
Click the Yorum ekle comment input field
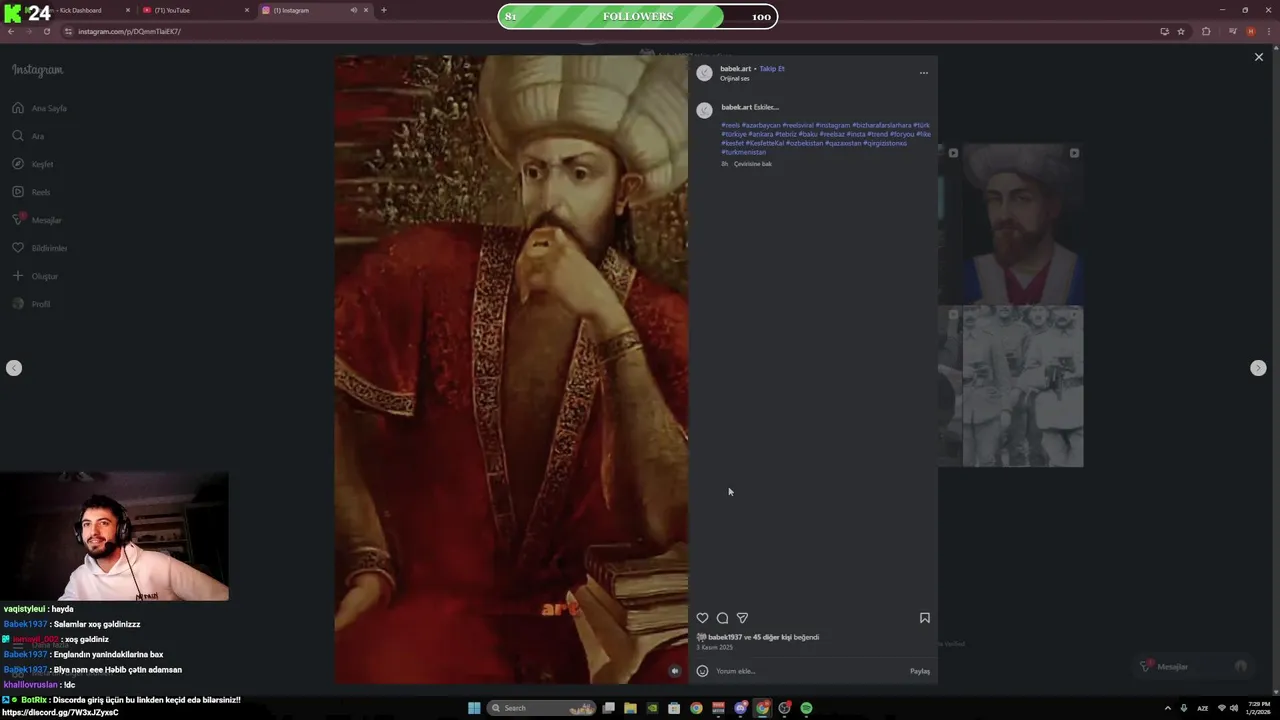click(x=810, y=671)
